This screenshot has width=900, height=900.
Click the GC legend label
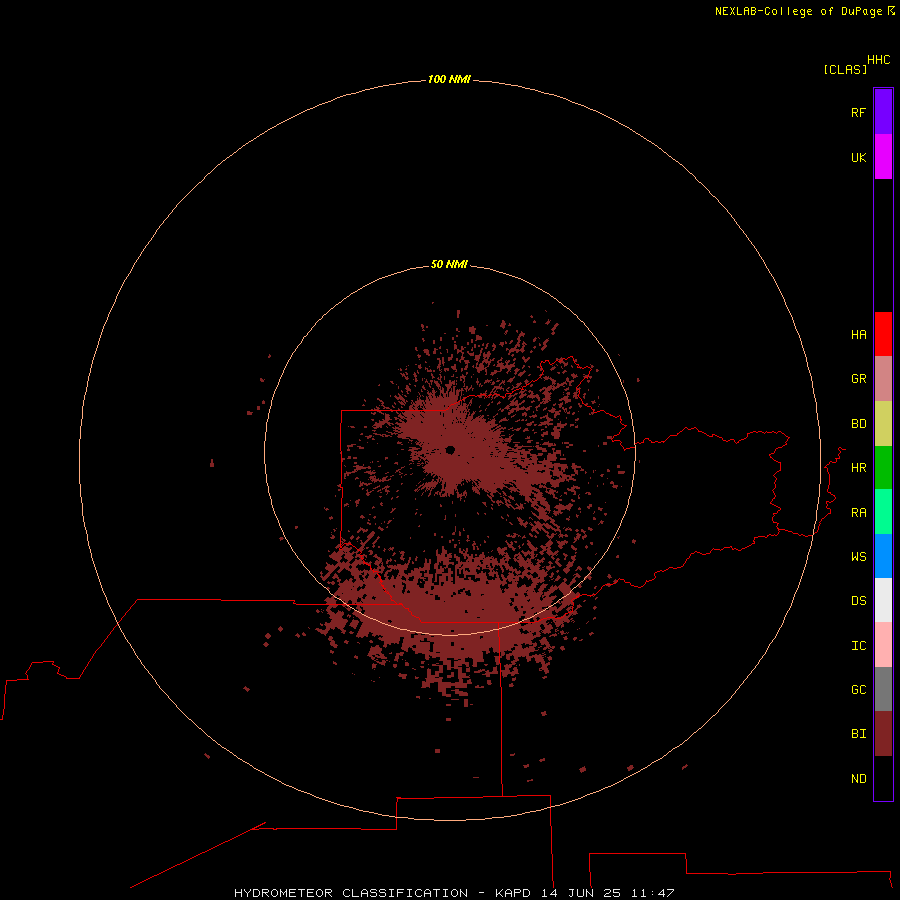click(x=858, y=689)
